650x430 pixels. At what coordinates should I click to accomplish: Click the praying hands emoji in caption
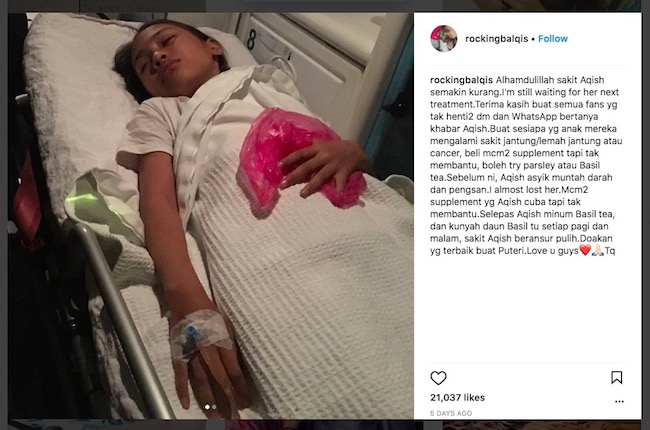tap(597, 250)
